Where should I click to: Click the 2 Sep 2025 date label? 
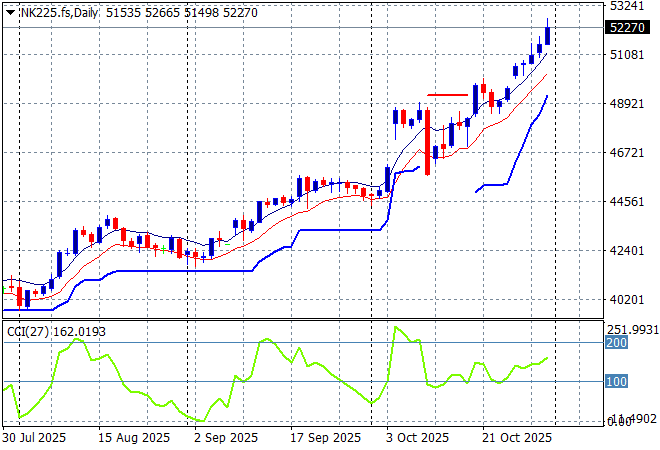[x=228, y=438]
